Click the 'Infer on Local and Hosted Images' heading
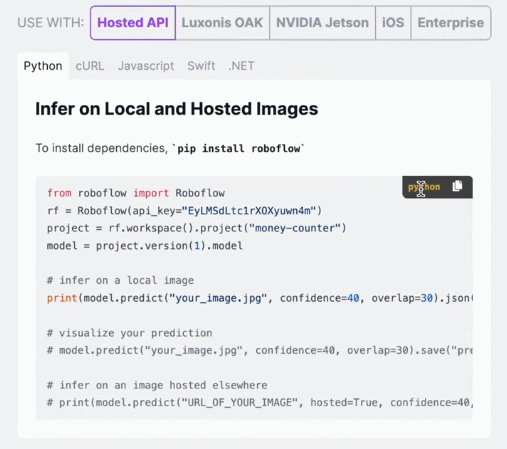The image size is (507, 449). [177, 109]
